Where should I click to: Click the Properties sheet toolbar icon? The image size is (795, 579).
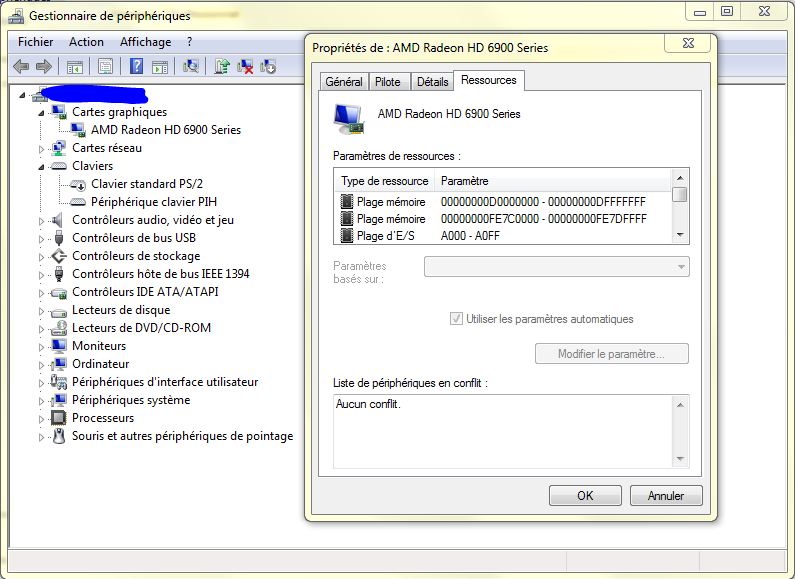point(105,66)
